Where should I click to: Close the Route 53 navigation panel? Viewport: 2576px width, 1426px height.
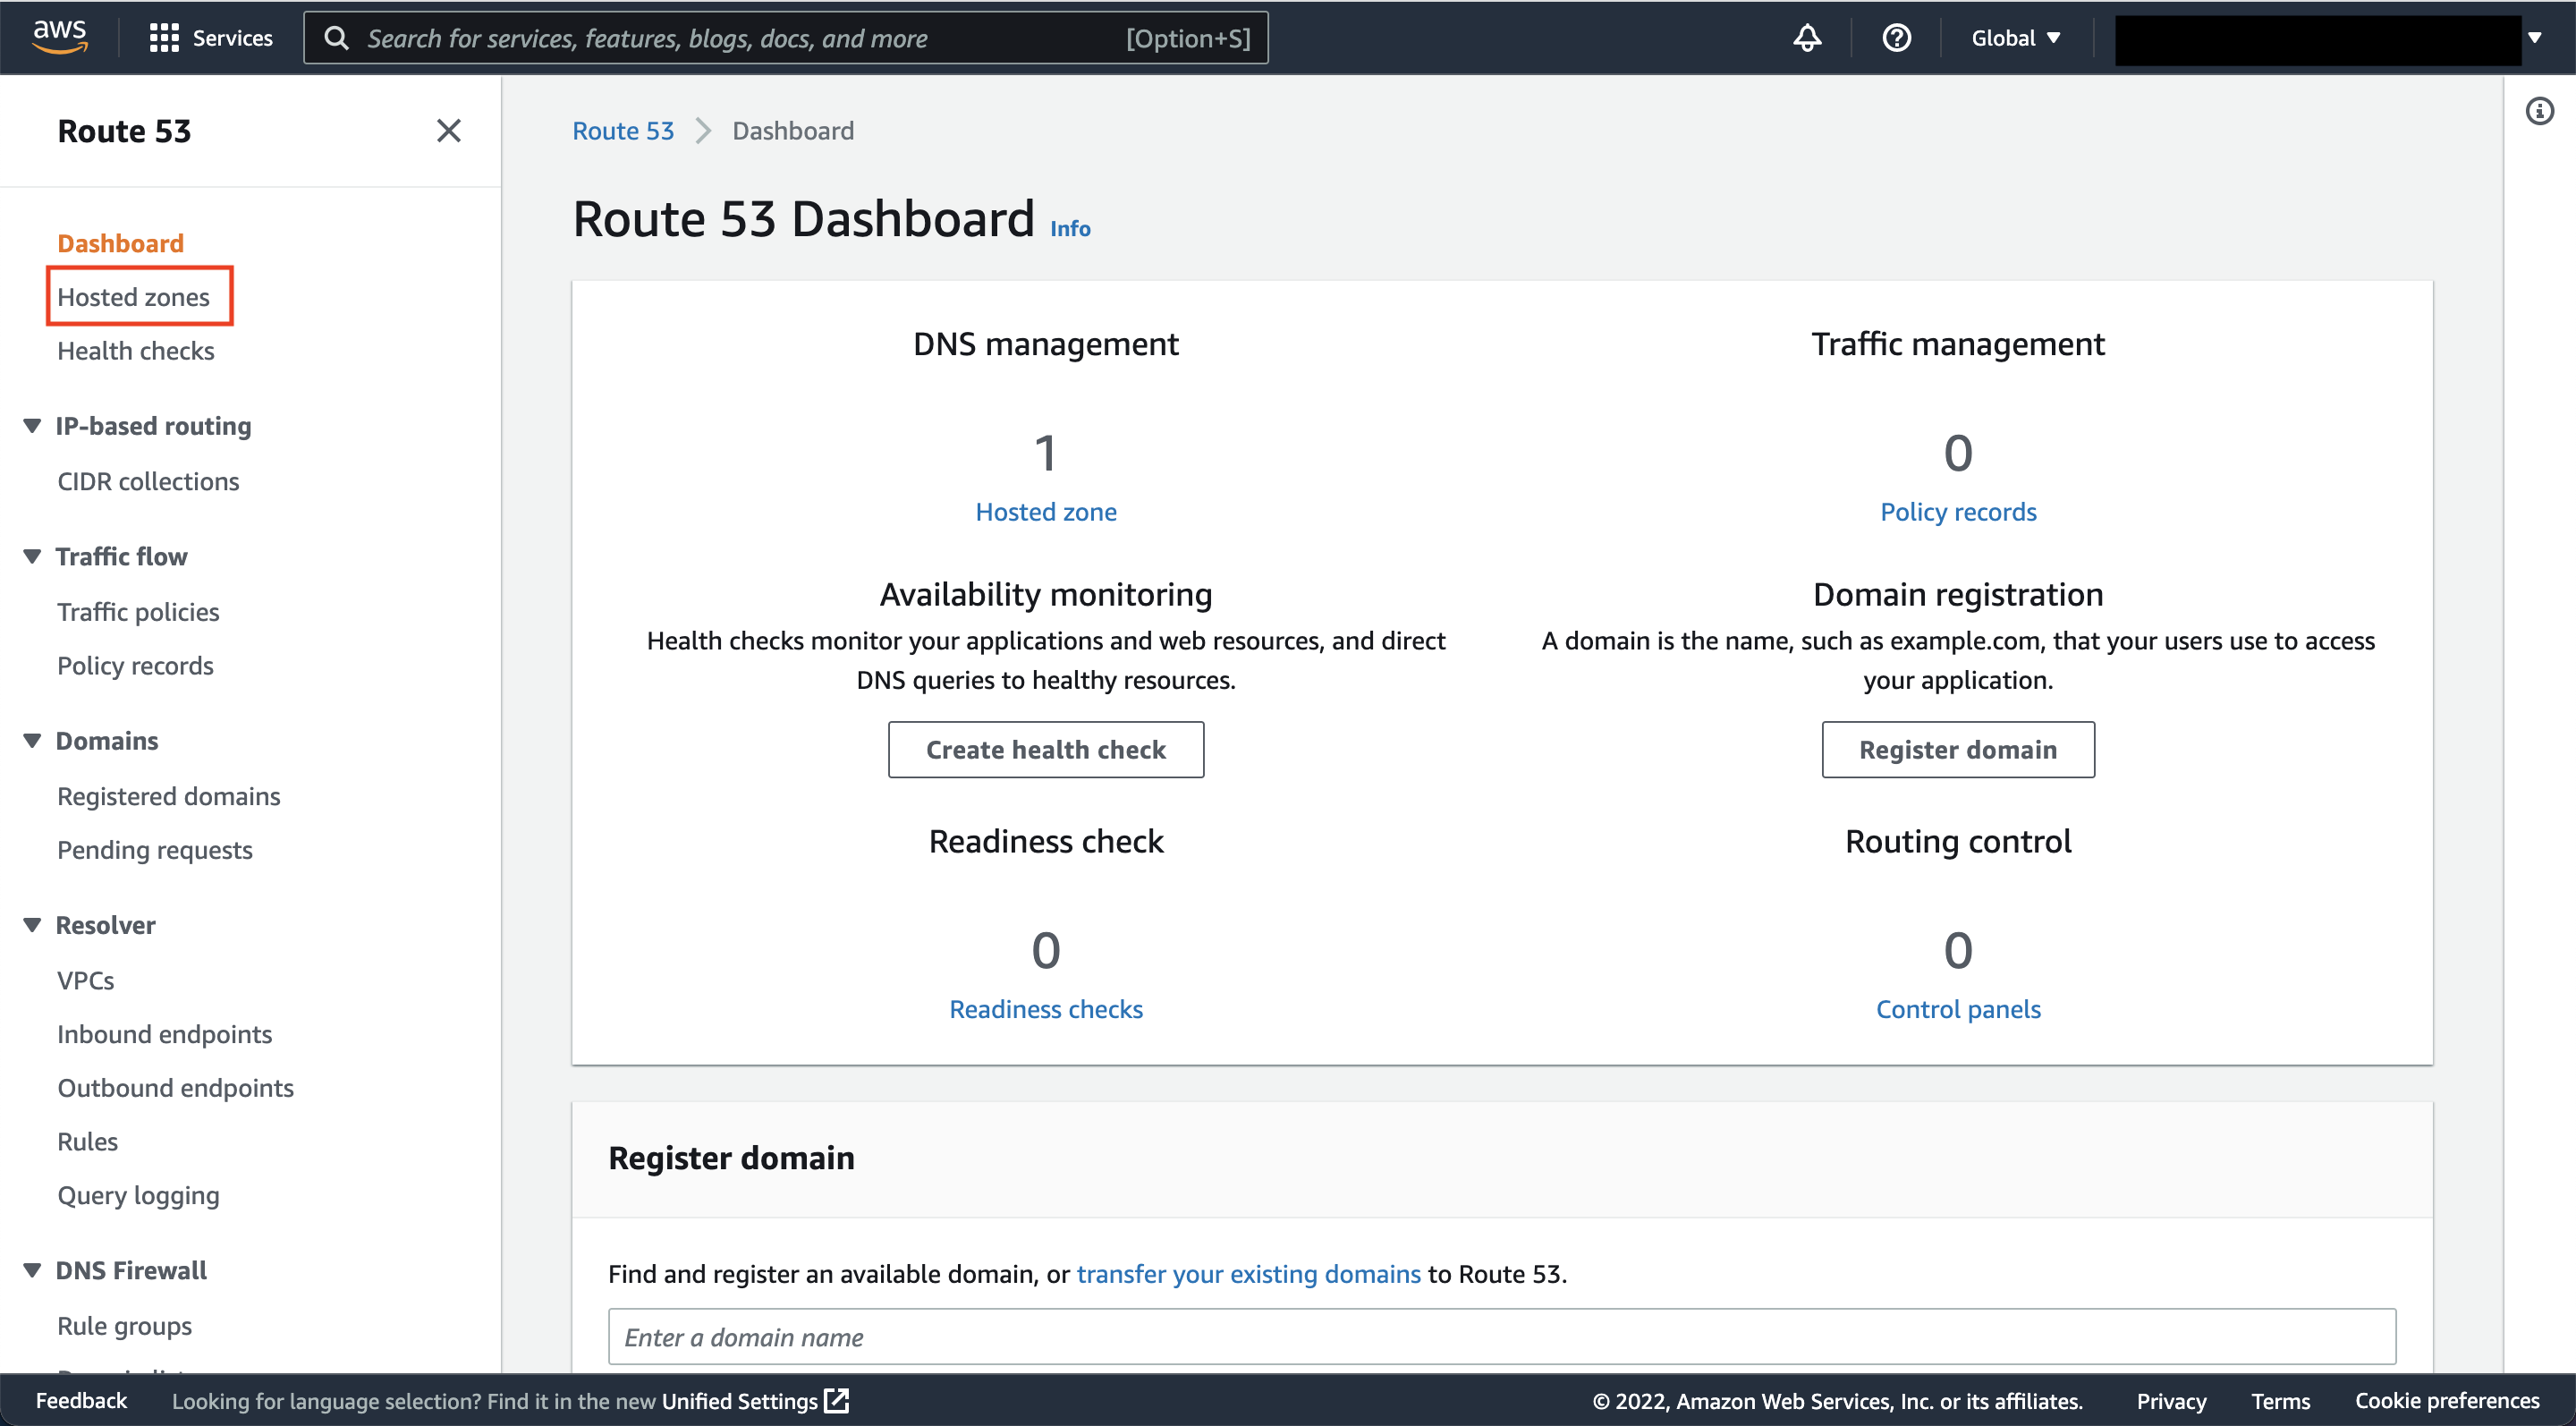coord(449,131)
